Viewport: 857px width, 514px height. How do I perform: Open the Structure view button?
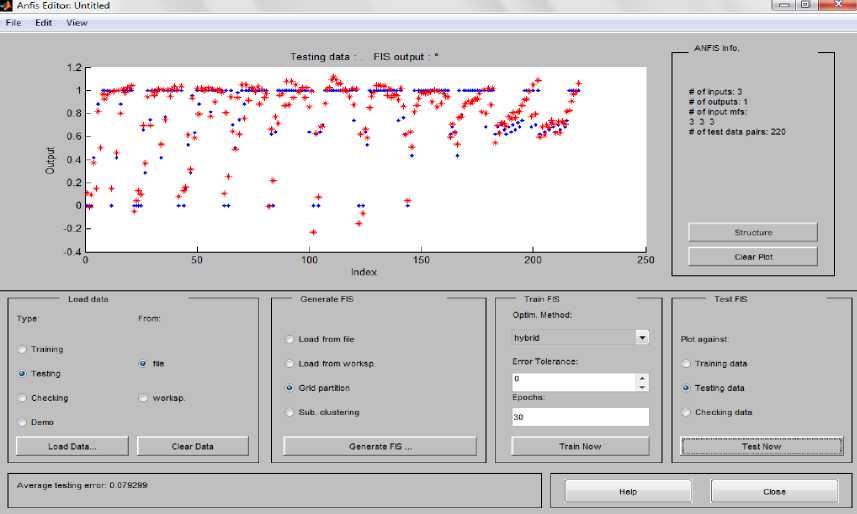click(x=752, y=232)
